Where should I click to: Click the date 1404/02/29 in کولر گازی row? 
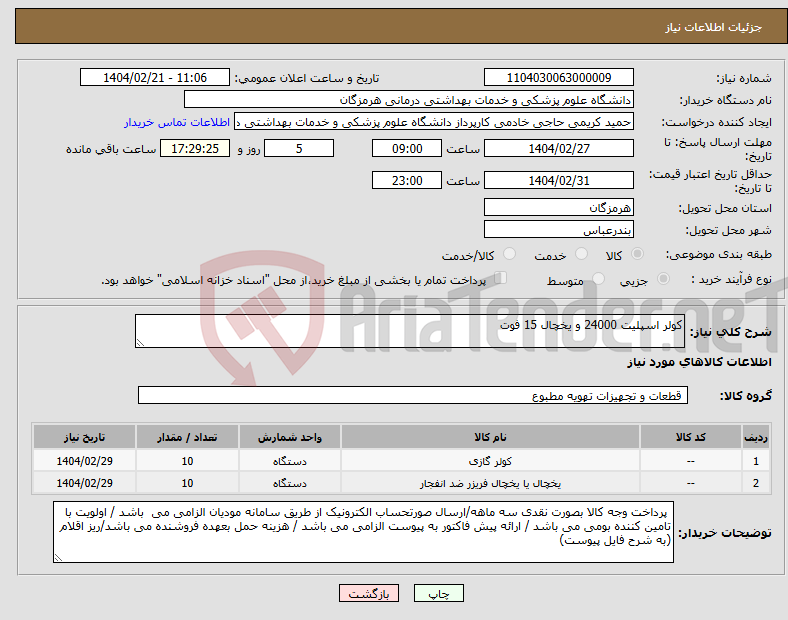coord(84,461)
